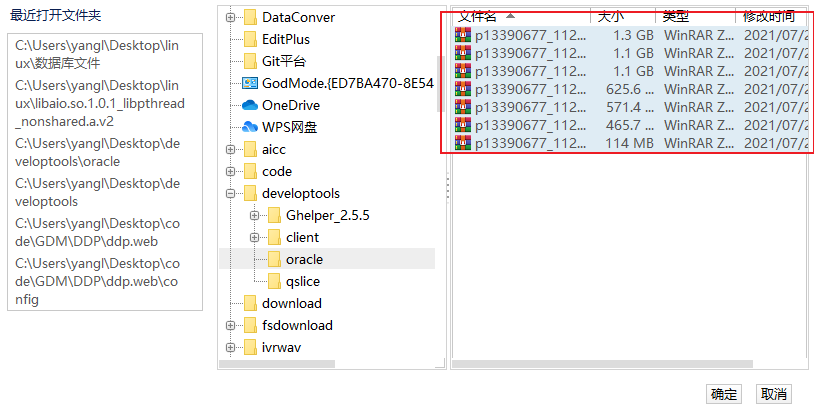
Task: Click the OneDrive cloud icon in tree
Action: tap(250, 105)
